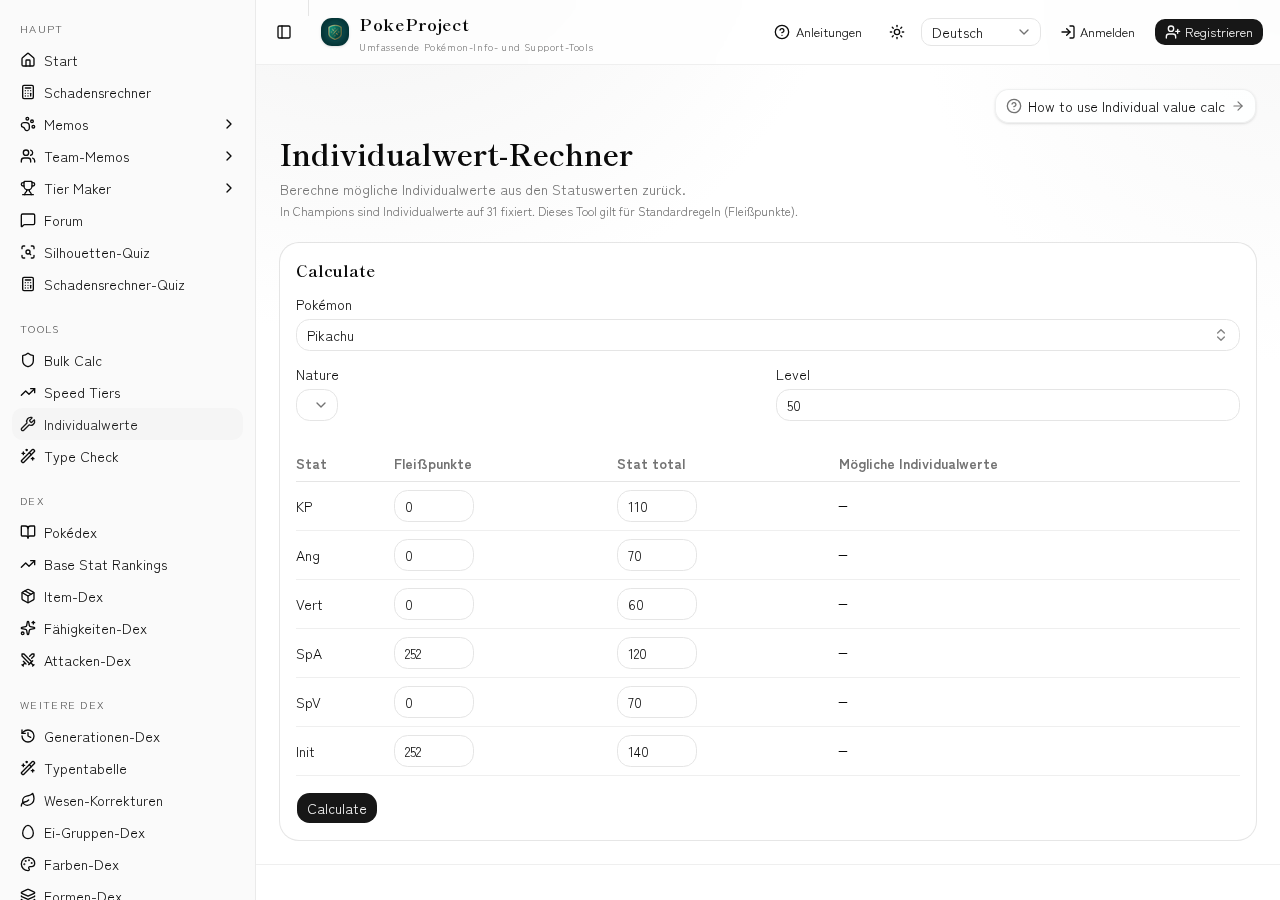The width and height of the screenshot is (1280, 900).
Task: Open Anleitungen guides page
Action: coord(818,32)
